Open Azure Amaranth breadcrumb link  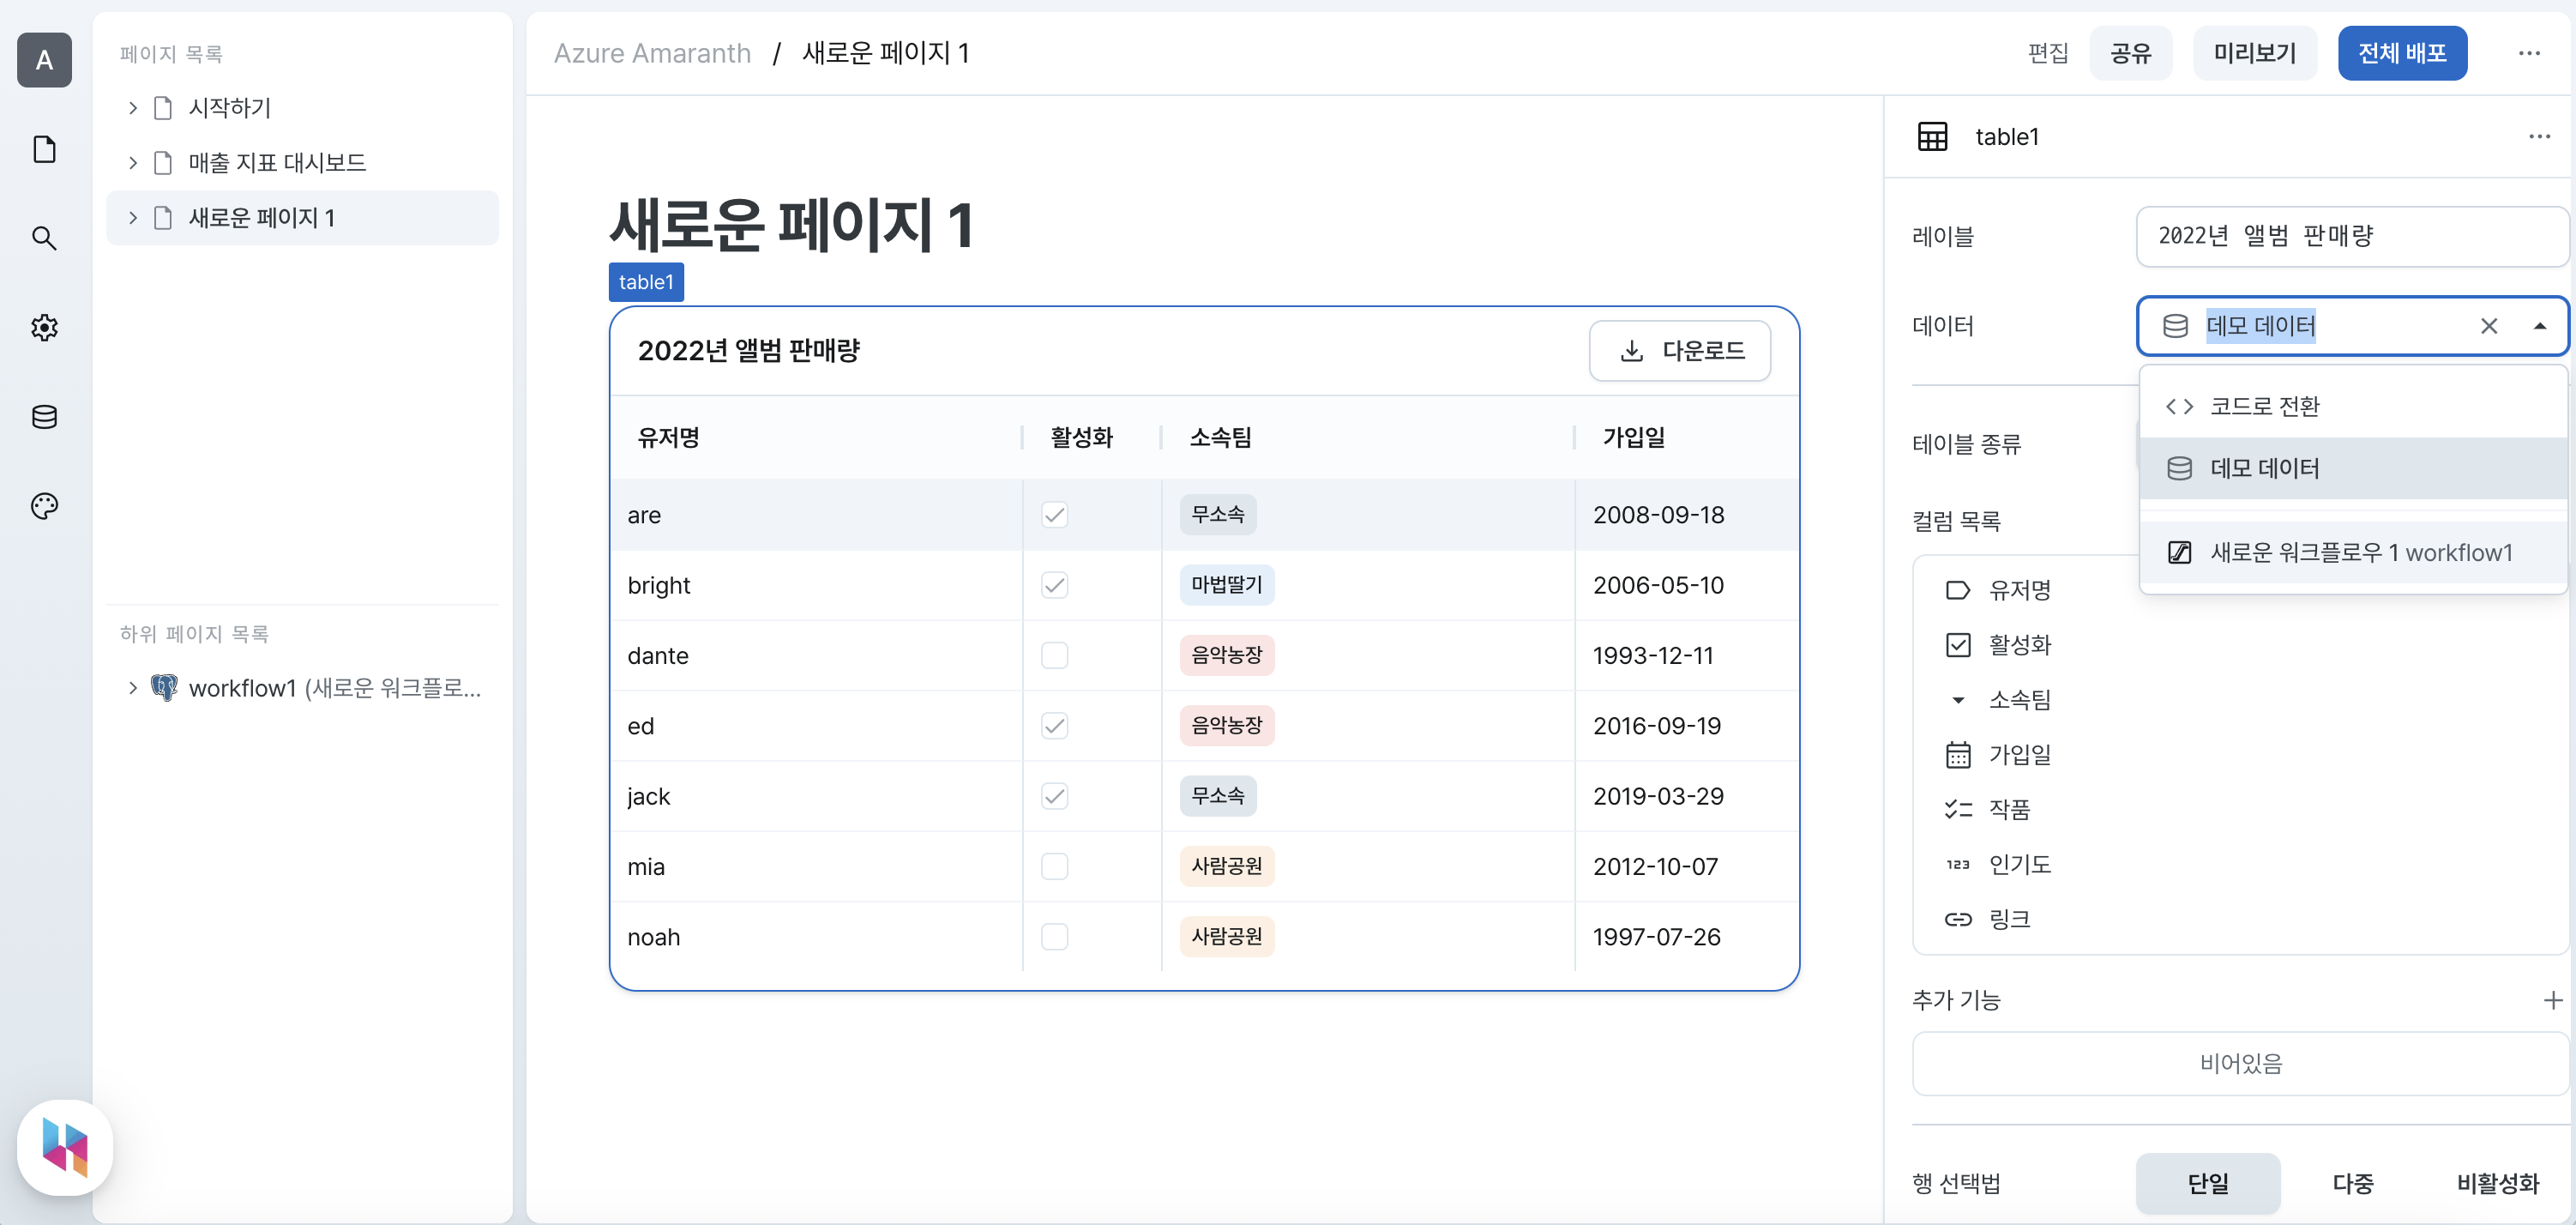coord(652,53)
